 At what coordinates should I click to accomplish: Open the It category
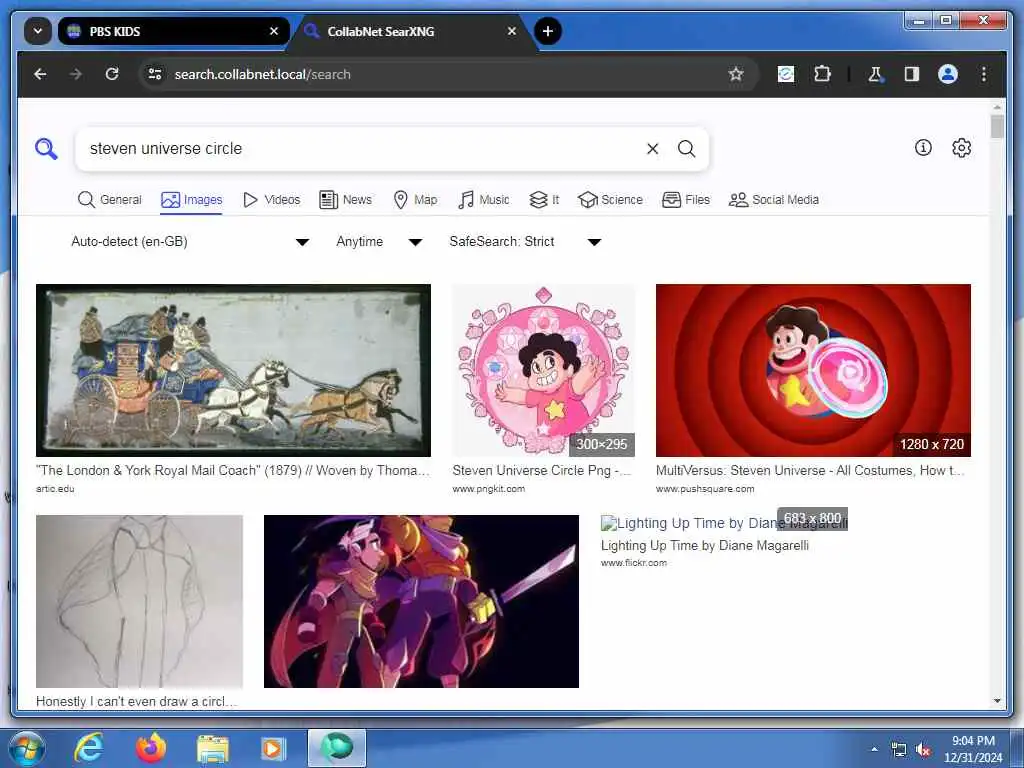point(544,200)
